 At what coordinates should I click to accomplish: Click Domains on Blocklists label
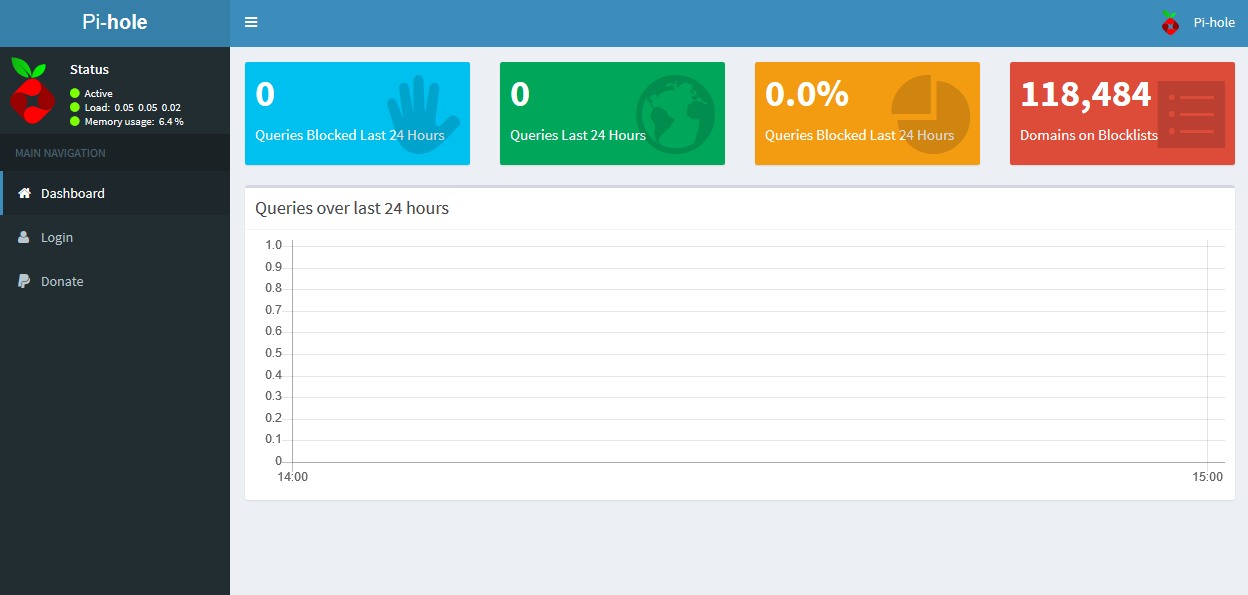tap(1089, 135)
